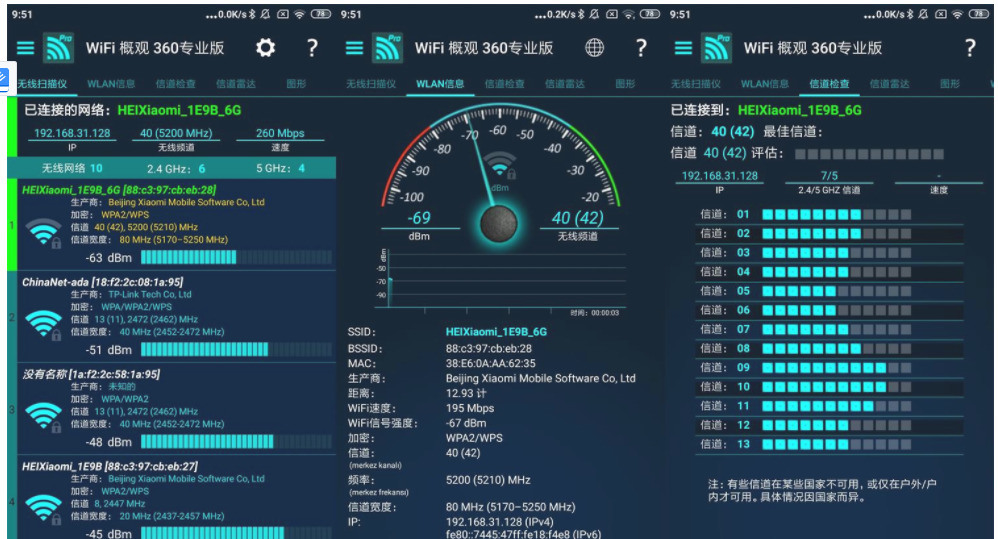Image resolution: width=998 pixels, height=539 pixels.
Task: Tap globe icon in second screen header
Action: point(594,48)
